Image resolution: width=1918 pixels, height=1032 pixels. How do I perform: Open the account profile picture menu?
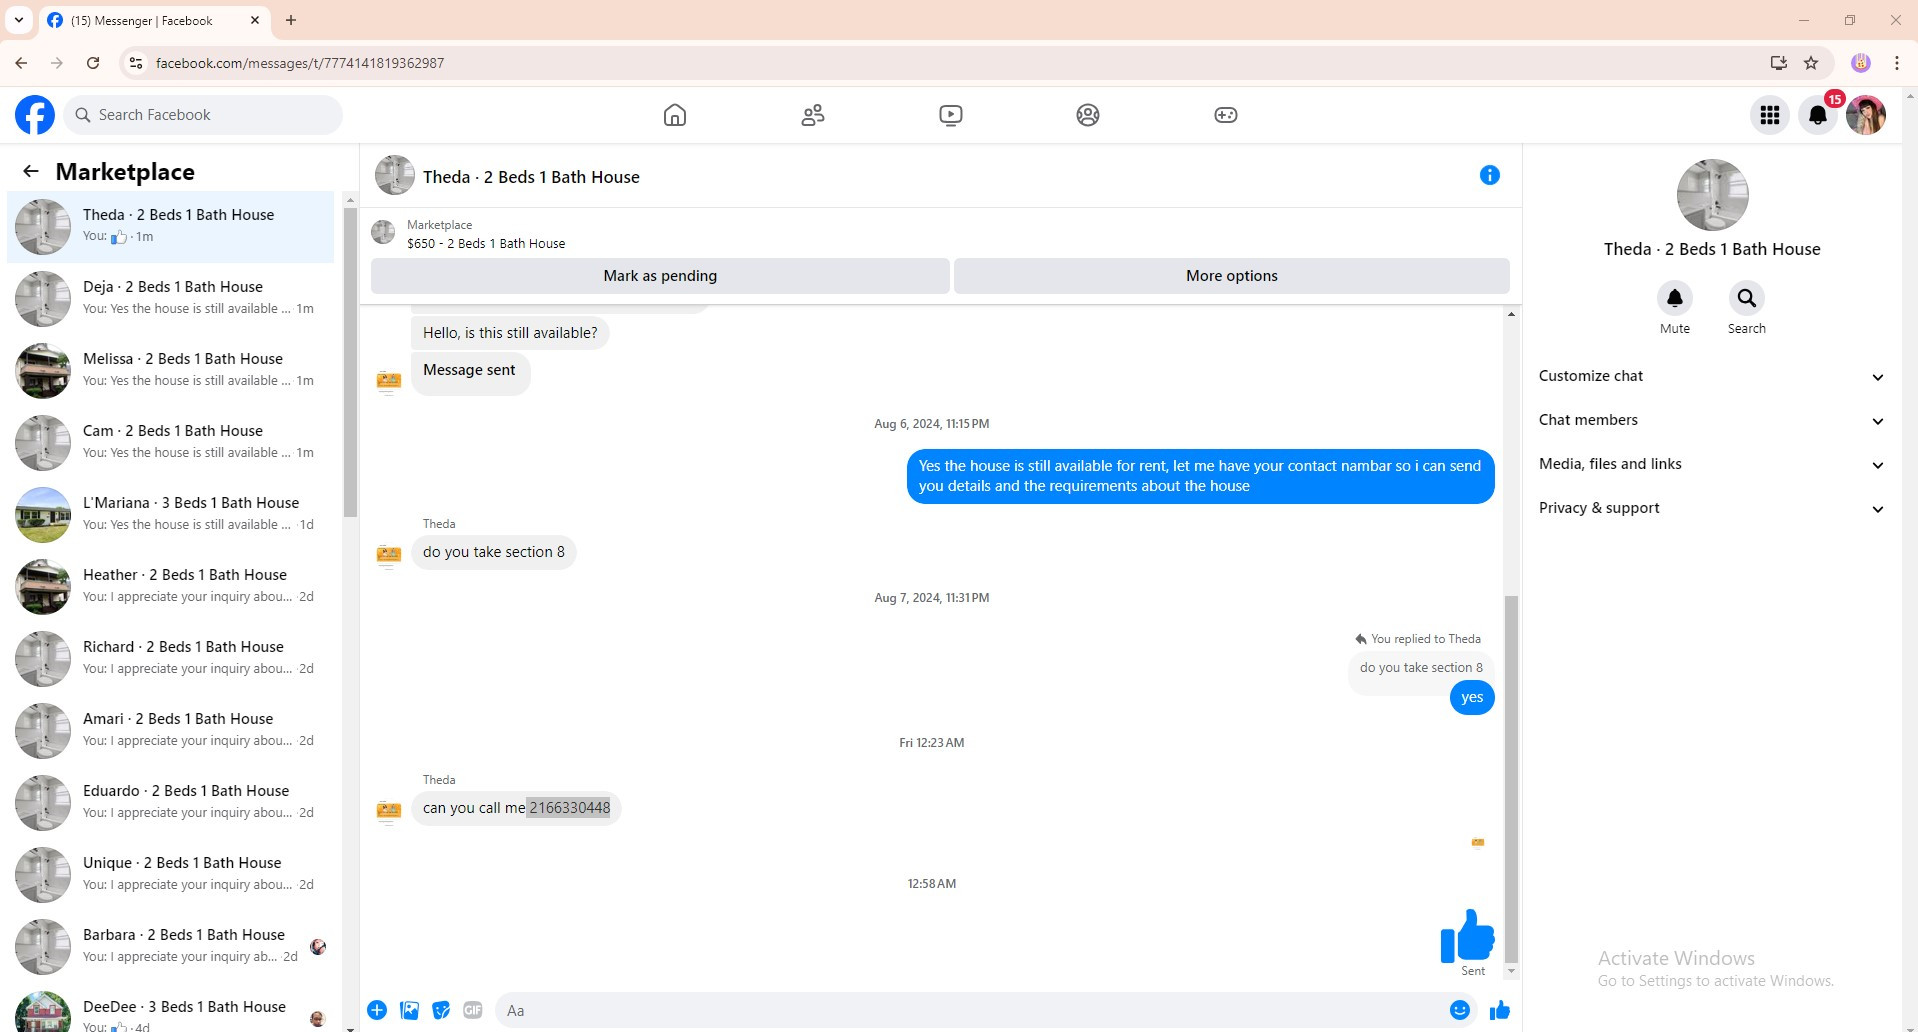(1866, 115)
